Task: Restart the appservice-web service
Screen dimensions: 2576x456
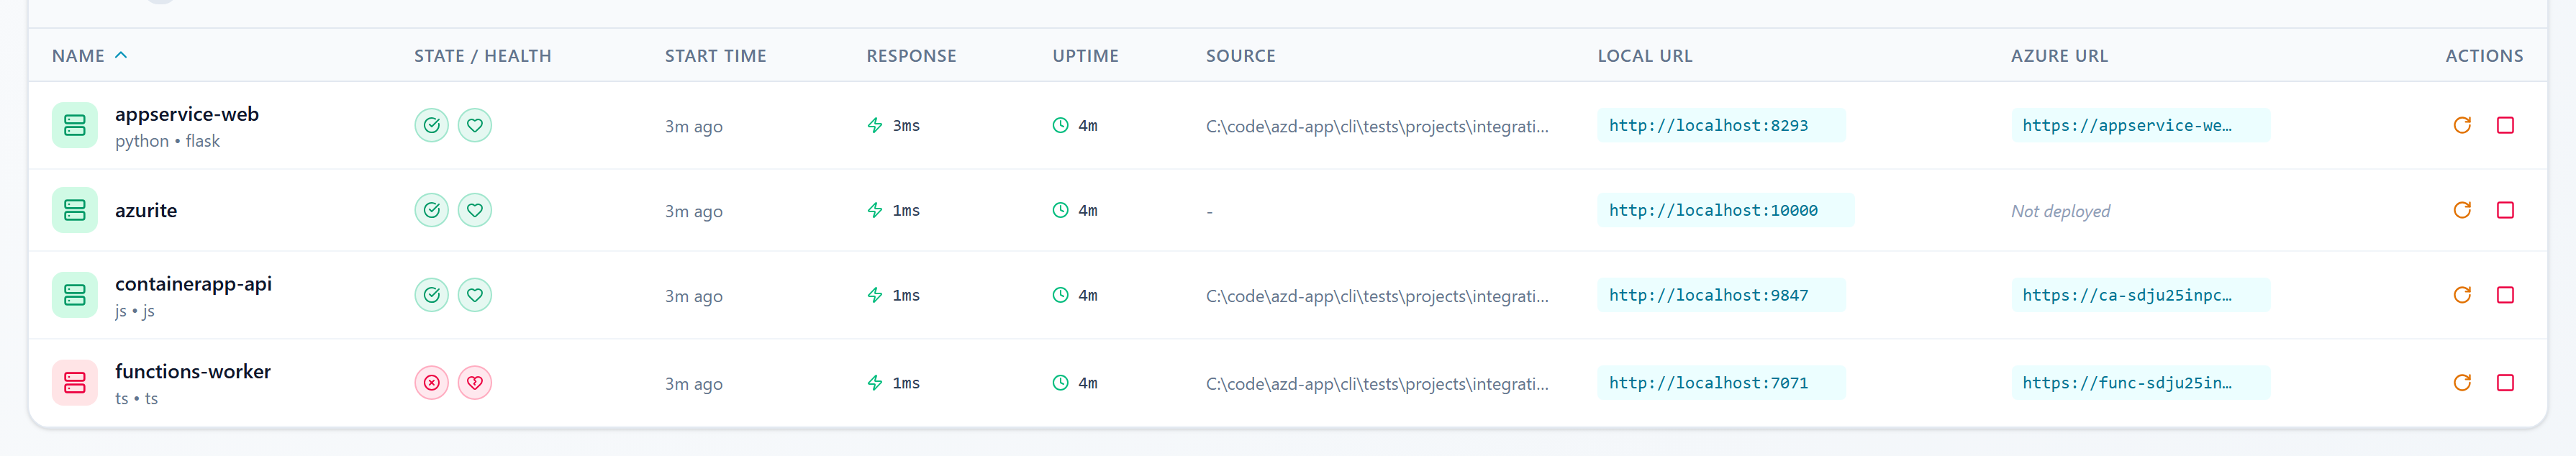Action: coord(2462,125)
